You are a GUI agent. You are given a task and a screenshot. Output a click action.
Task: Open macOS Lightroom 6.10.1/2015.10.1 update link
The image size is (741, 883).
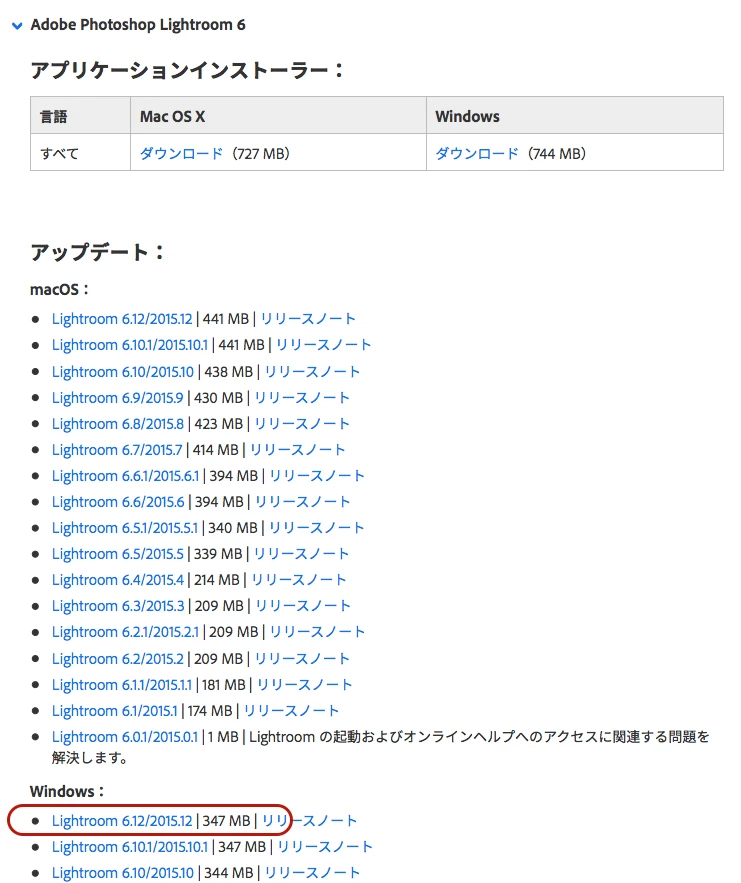130,345
